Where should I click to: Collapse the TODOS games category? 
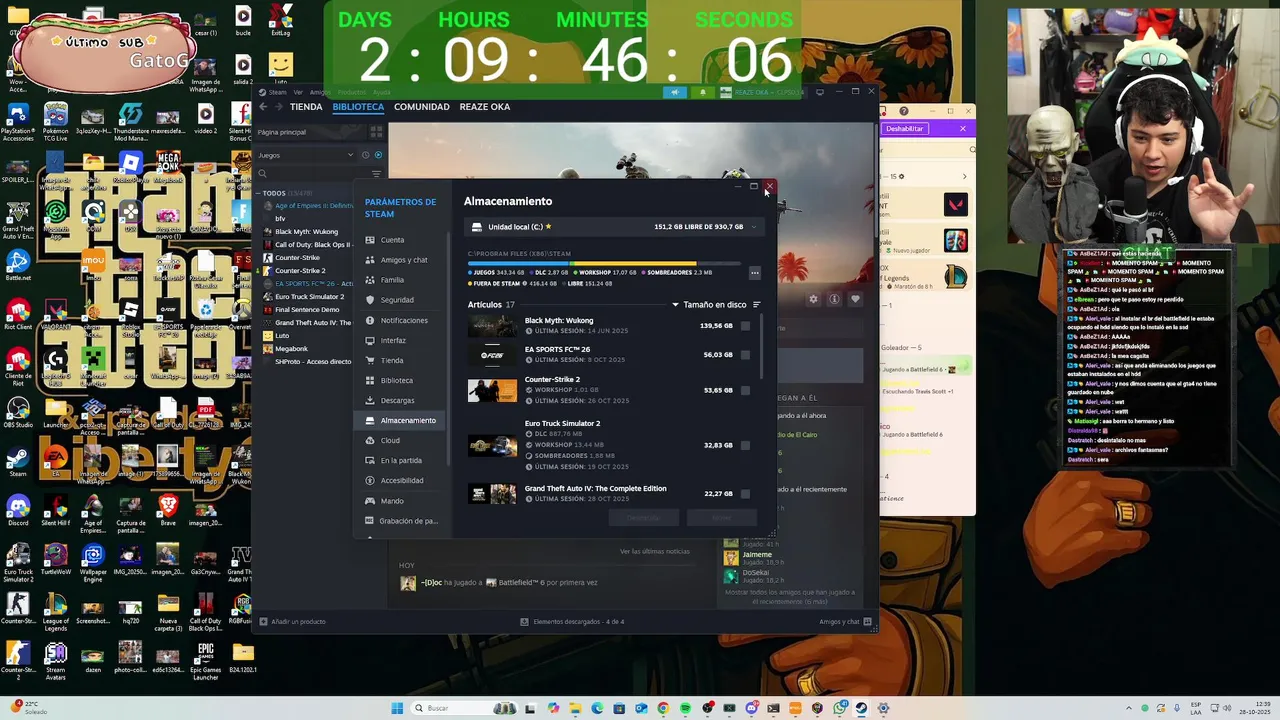(259, 193)
